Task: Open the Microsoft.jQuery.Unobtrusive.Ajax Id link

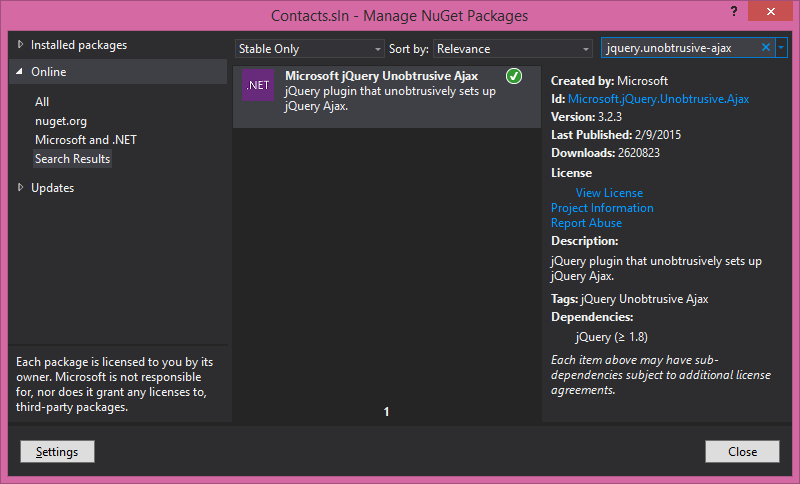Action: (x=658, y=99)
